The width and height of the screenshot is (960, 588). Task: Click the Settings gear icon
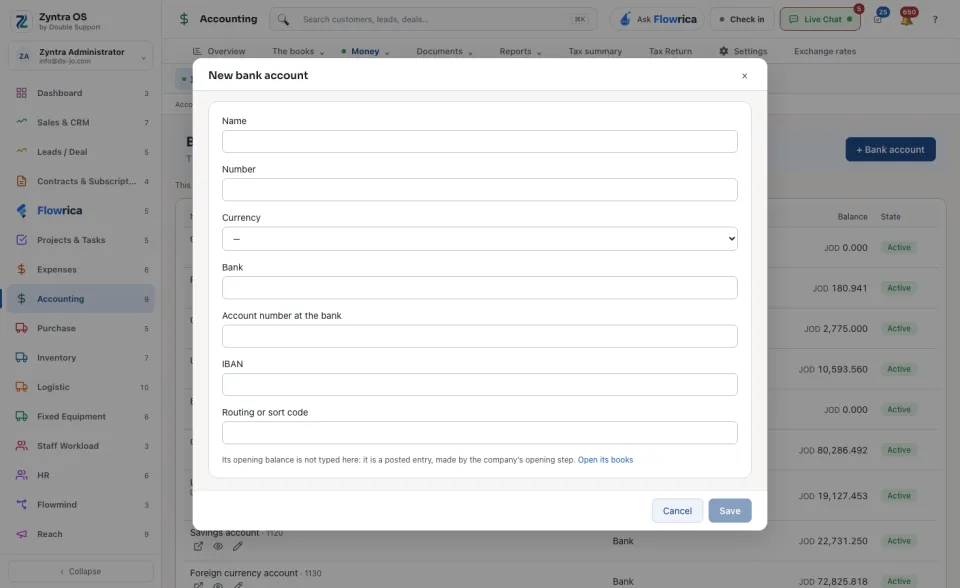[724, 51]
